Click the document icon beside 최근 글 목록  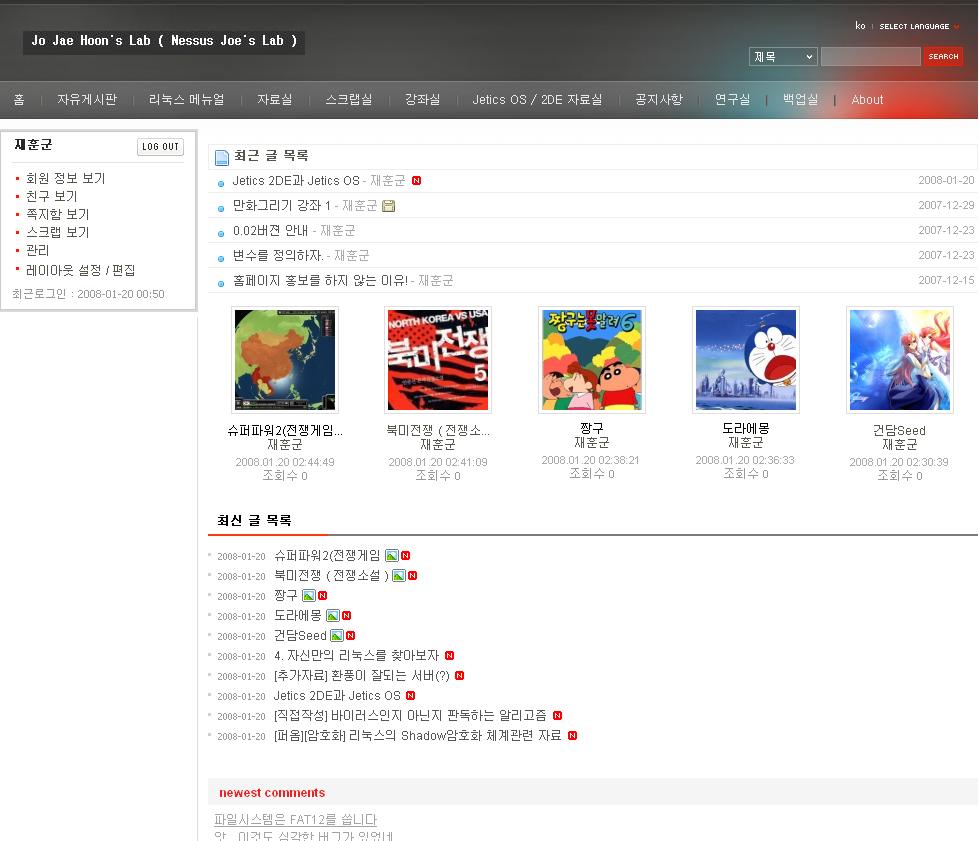(222, 157)
